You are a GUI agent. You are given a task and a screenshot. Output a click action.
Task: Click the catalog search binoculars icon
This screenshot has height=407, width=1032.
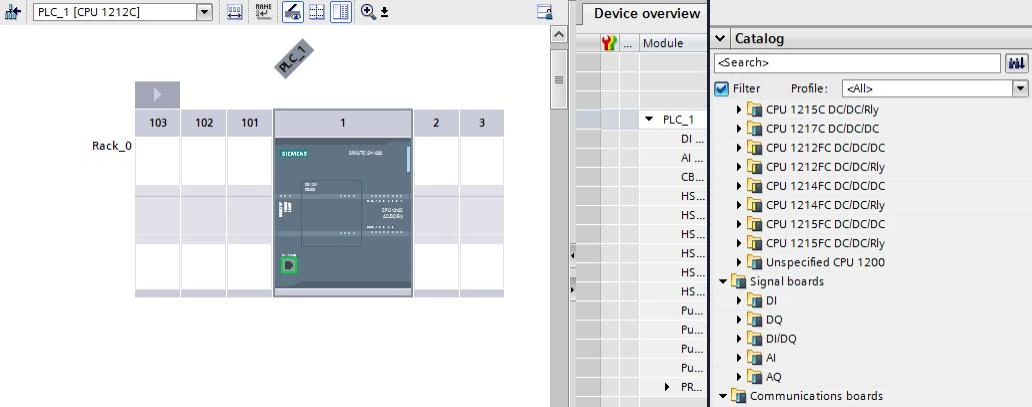(1015, 63)
